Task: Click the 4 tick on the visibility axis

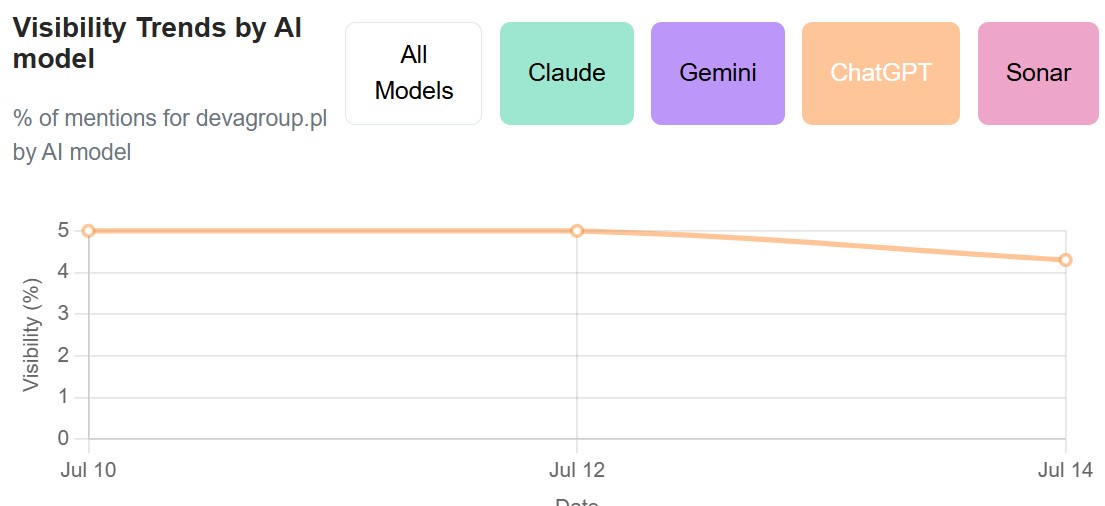Action: pyautogui.click(x=63, y=272)
